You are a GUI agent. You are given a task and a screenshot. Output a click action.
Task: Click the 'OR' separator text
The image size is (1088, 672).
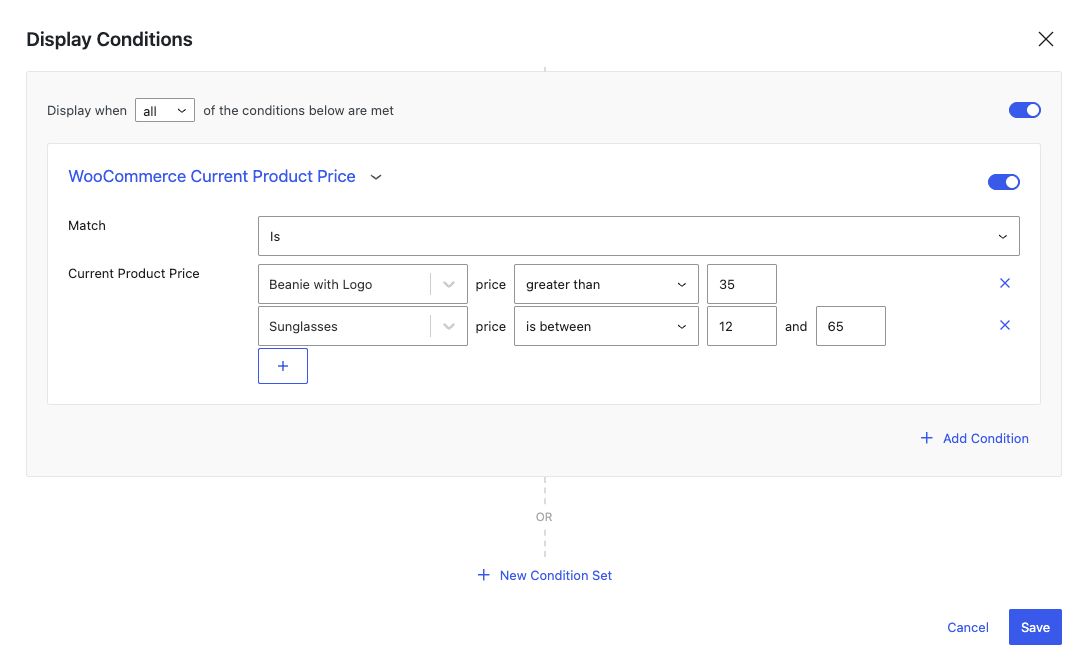point(544,517)
